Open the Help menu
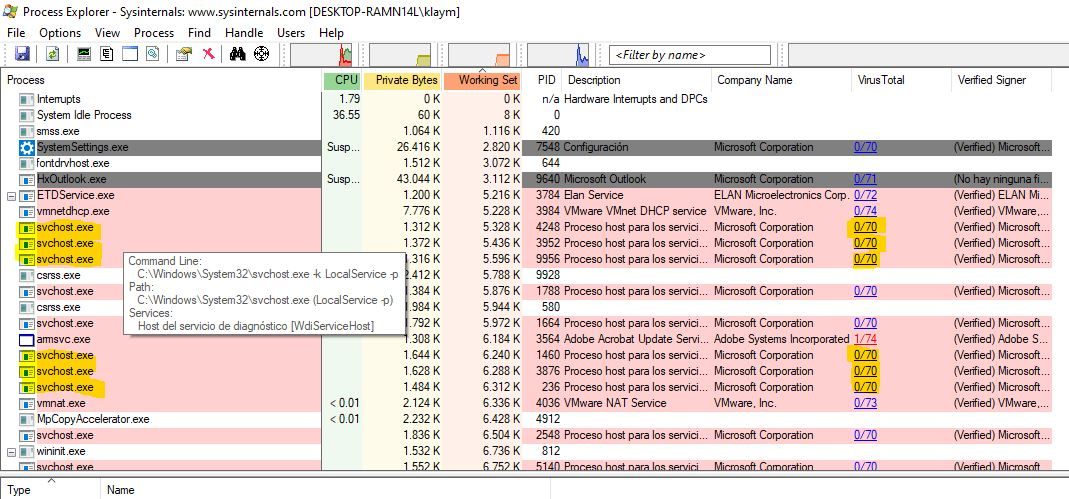 pos(331,33)
